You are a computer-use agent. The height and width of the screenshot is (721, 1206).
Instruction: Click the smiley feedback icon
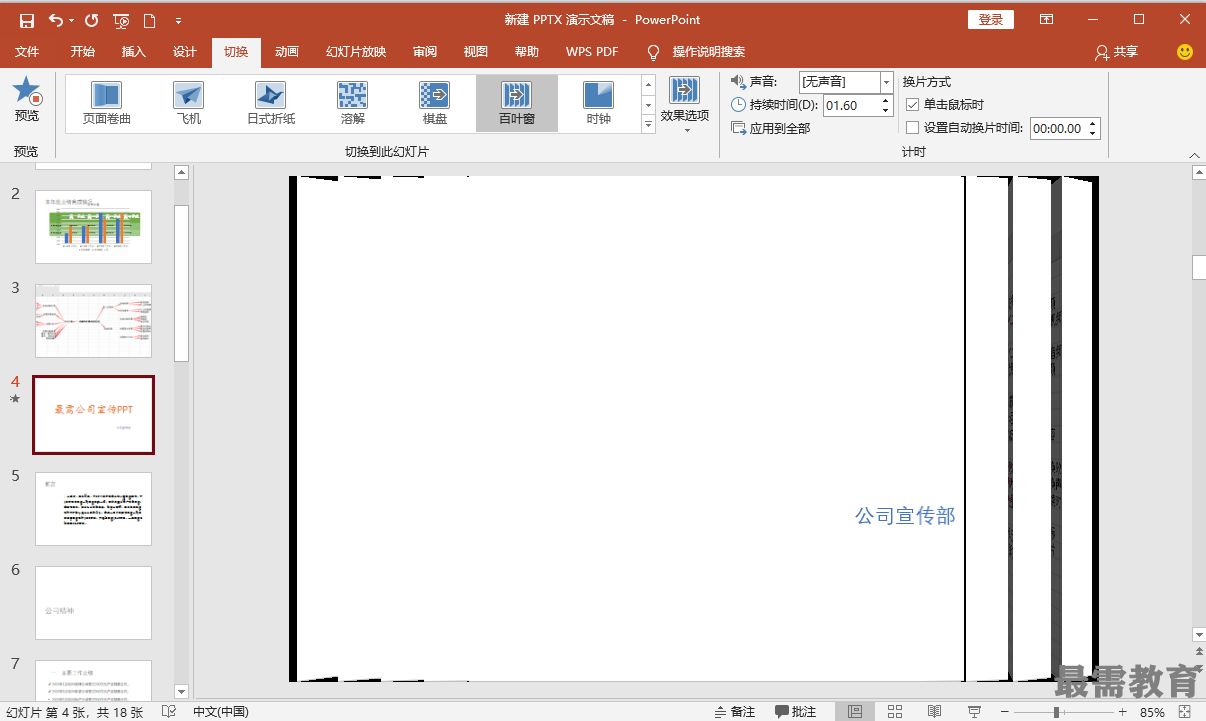click(x=1185, y=52)
